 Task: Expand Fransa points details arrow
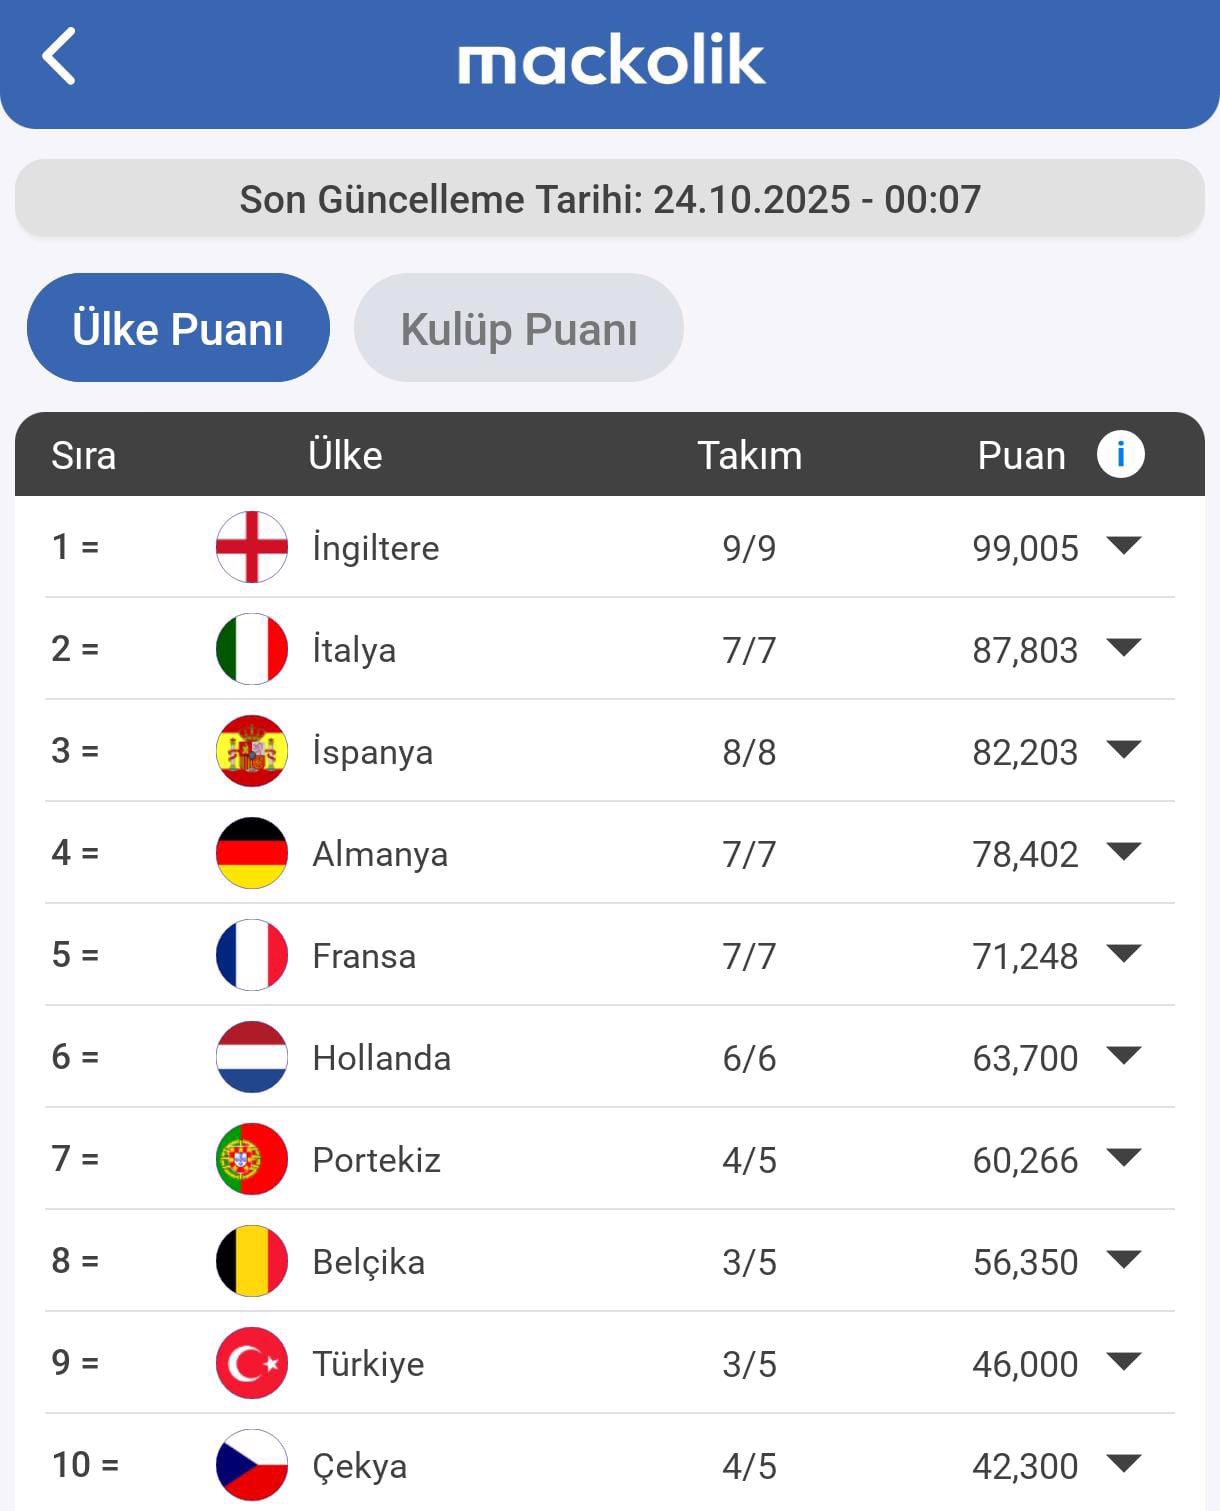pos(1124,954)
